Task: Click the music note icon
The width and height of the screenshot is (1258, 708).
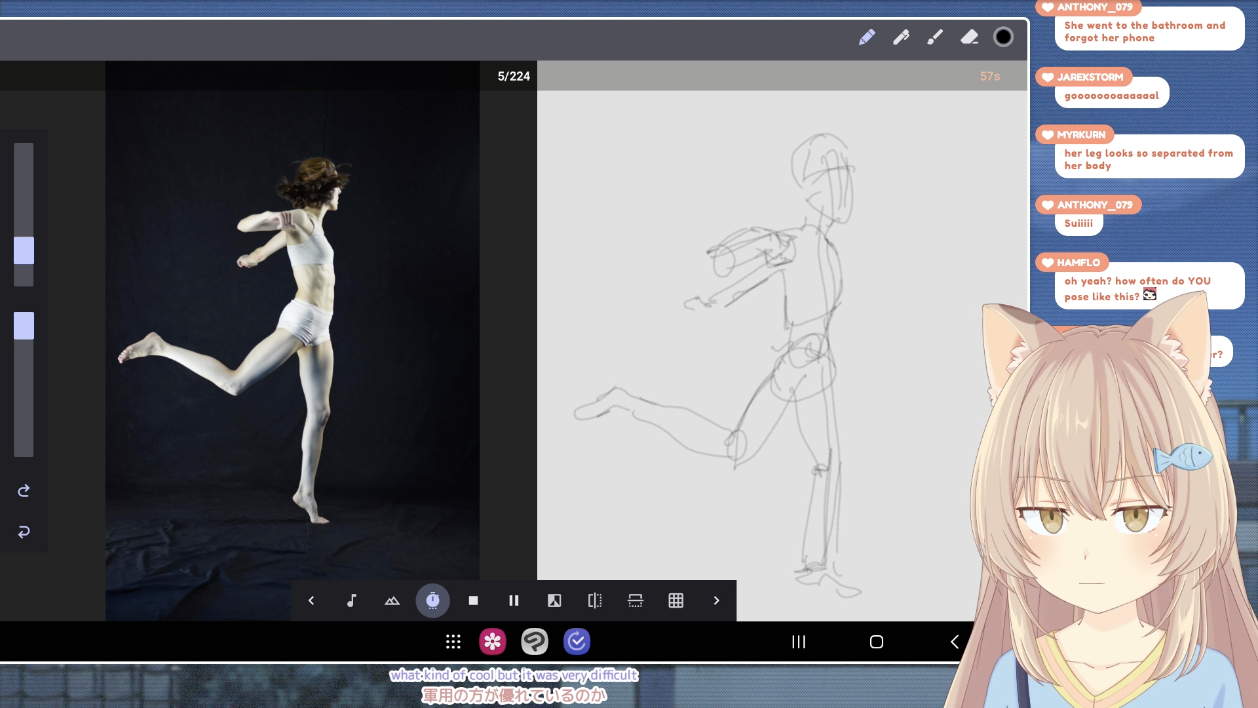Action: coord(351,601)
